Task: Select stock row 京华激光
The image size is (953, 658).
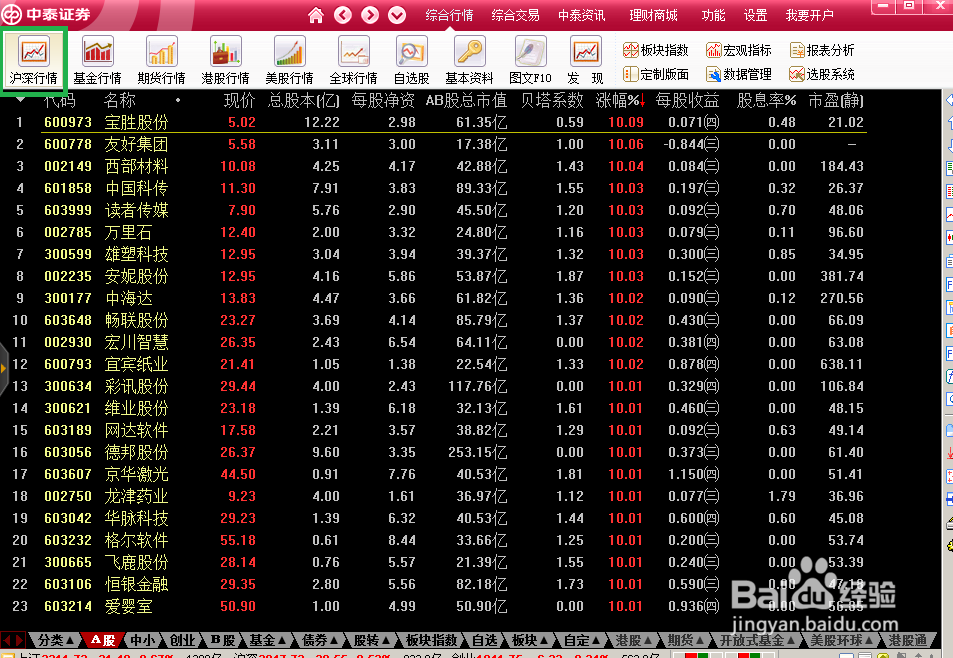Action: 441,475
